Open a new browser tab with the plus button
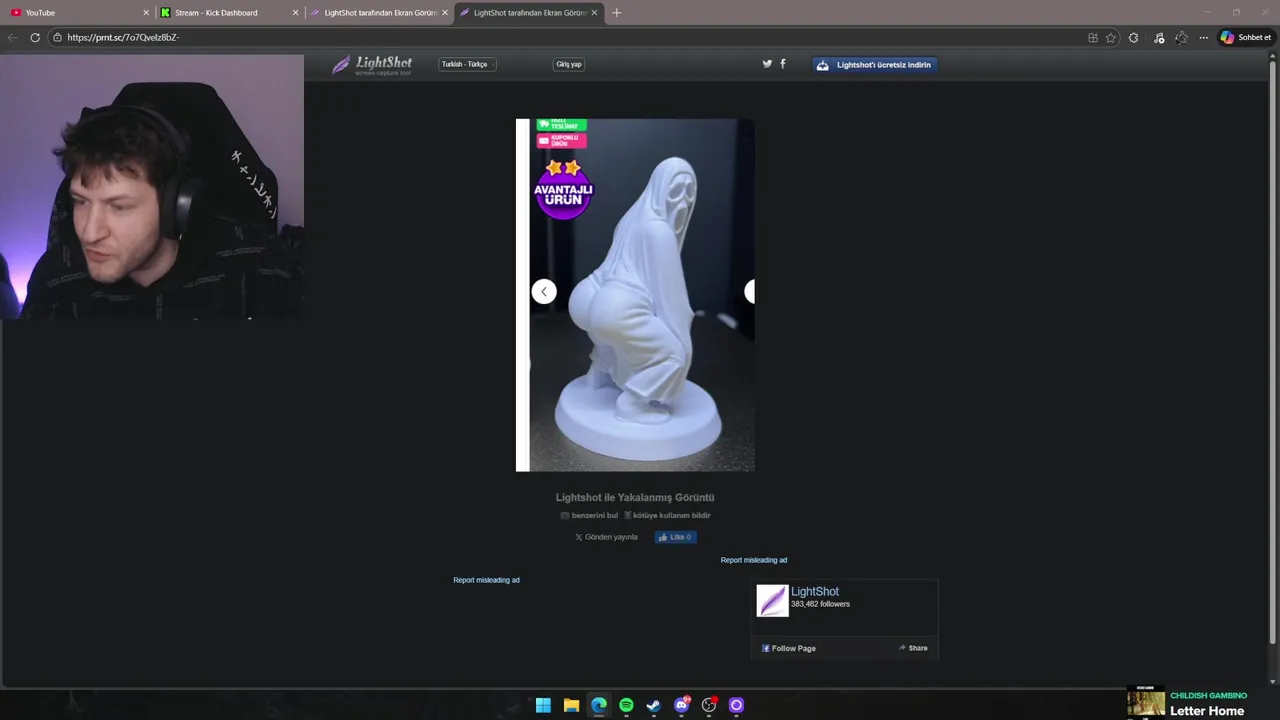The image size is (1280, 720). click(616, 12)
